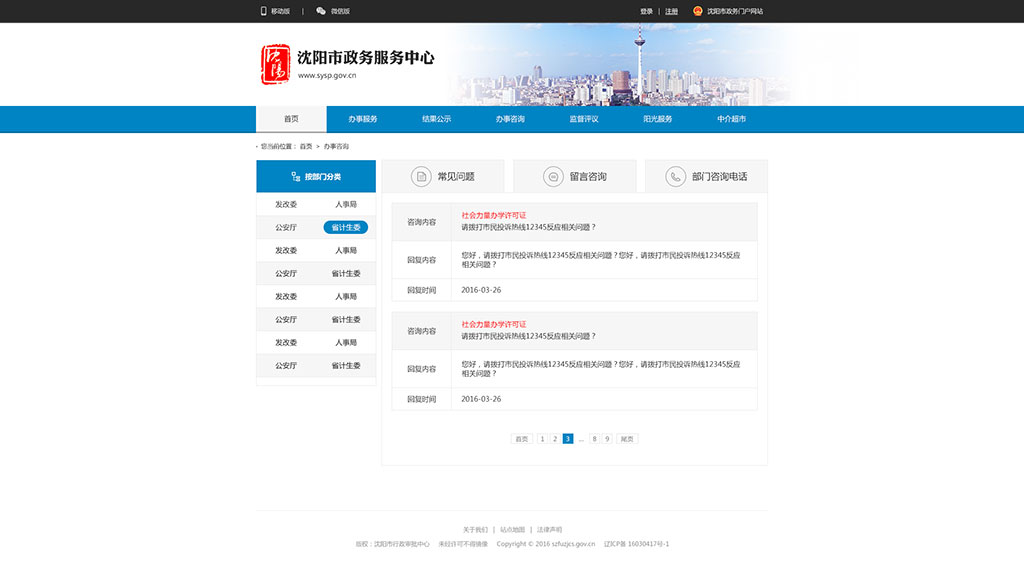1024x563 pixels.
Task: Click the red seal logo of 沈阳市政务服务中心
Action: click(275, 64)
